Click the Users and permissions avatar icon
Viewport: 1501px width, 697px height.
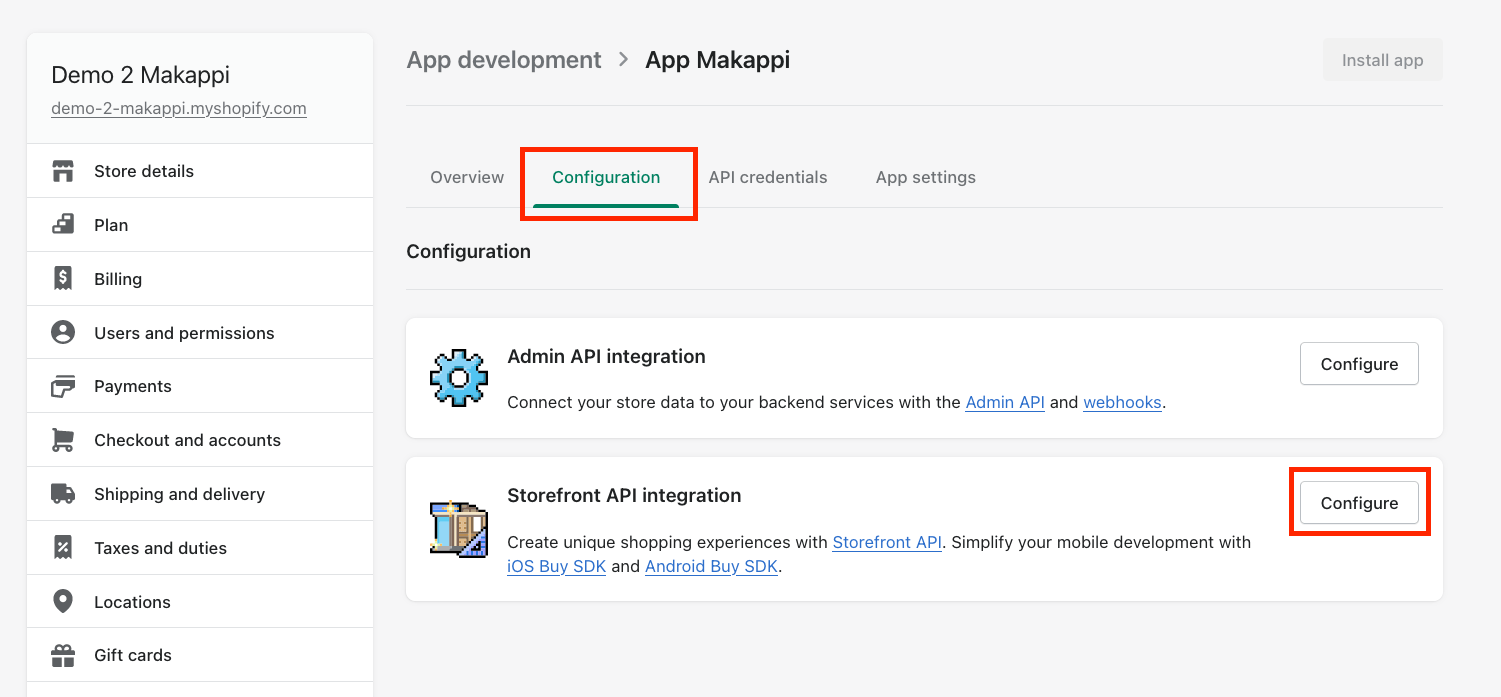(x=63, y=333)
